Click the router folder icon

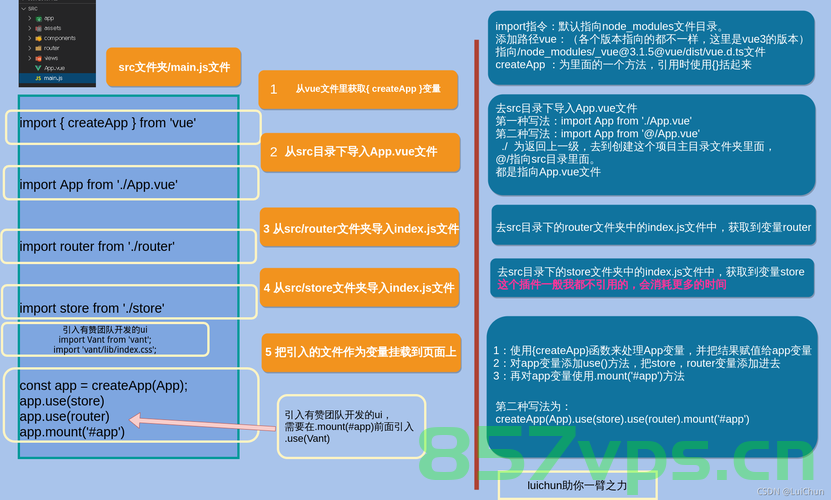click(x=38, y=48)
